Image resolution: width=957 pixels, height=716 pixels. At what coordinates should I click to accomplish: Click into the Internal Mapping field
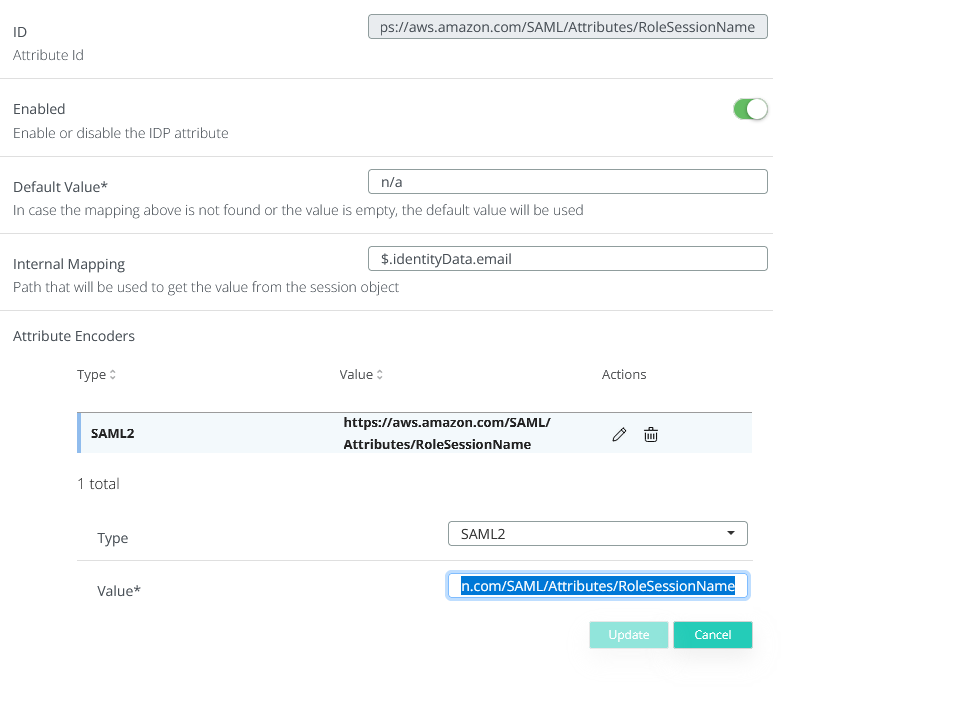point(567,259)
